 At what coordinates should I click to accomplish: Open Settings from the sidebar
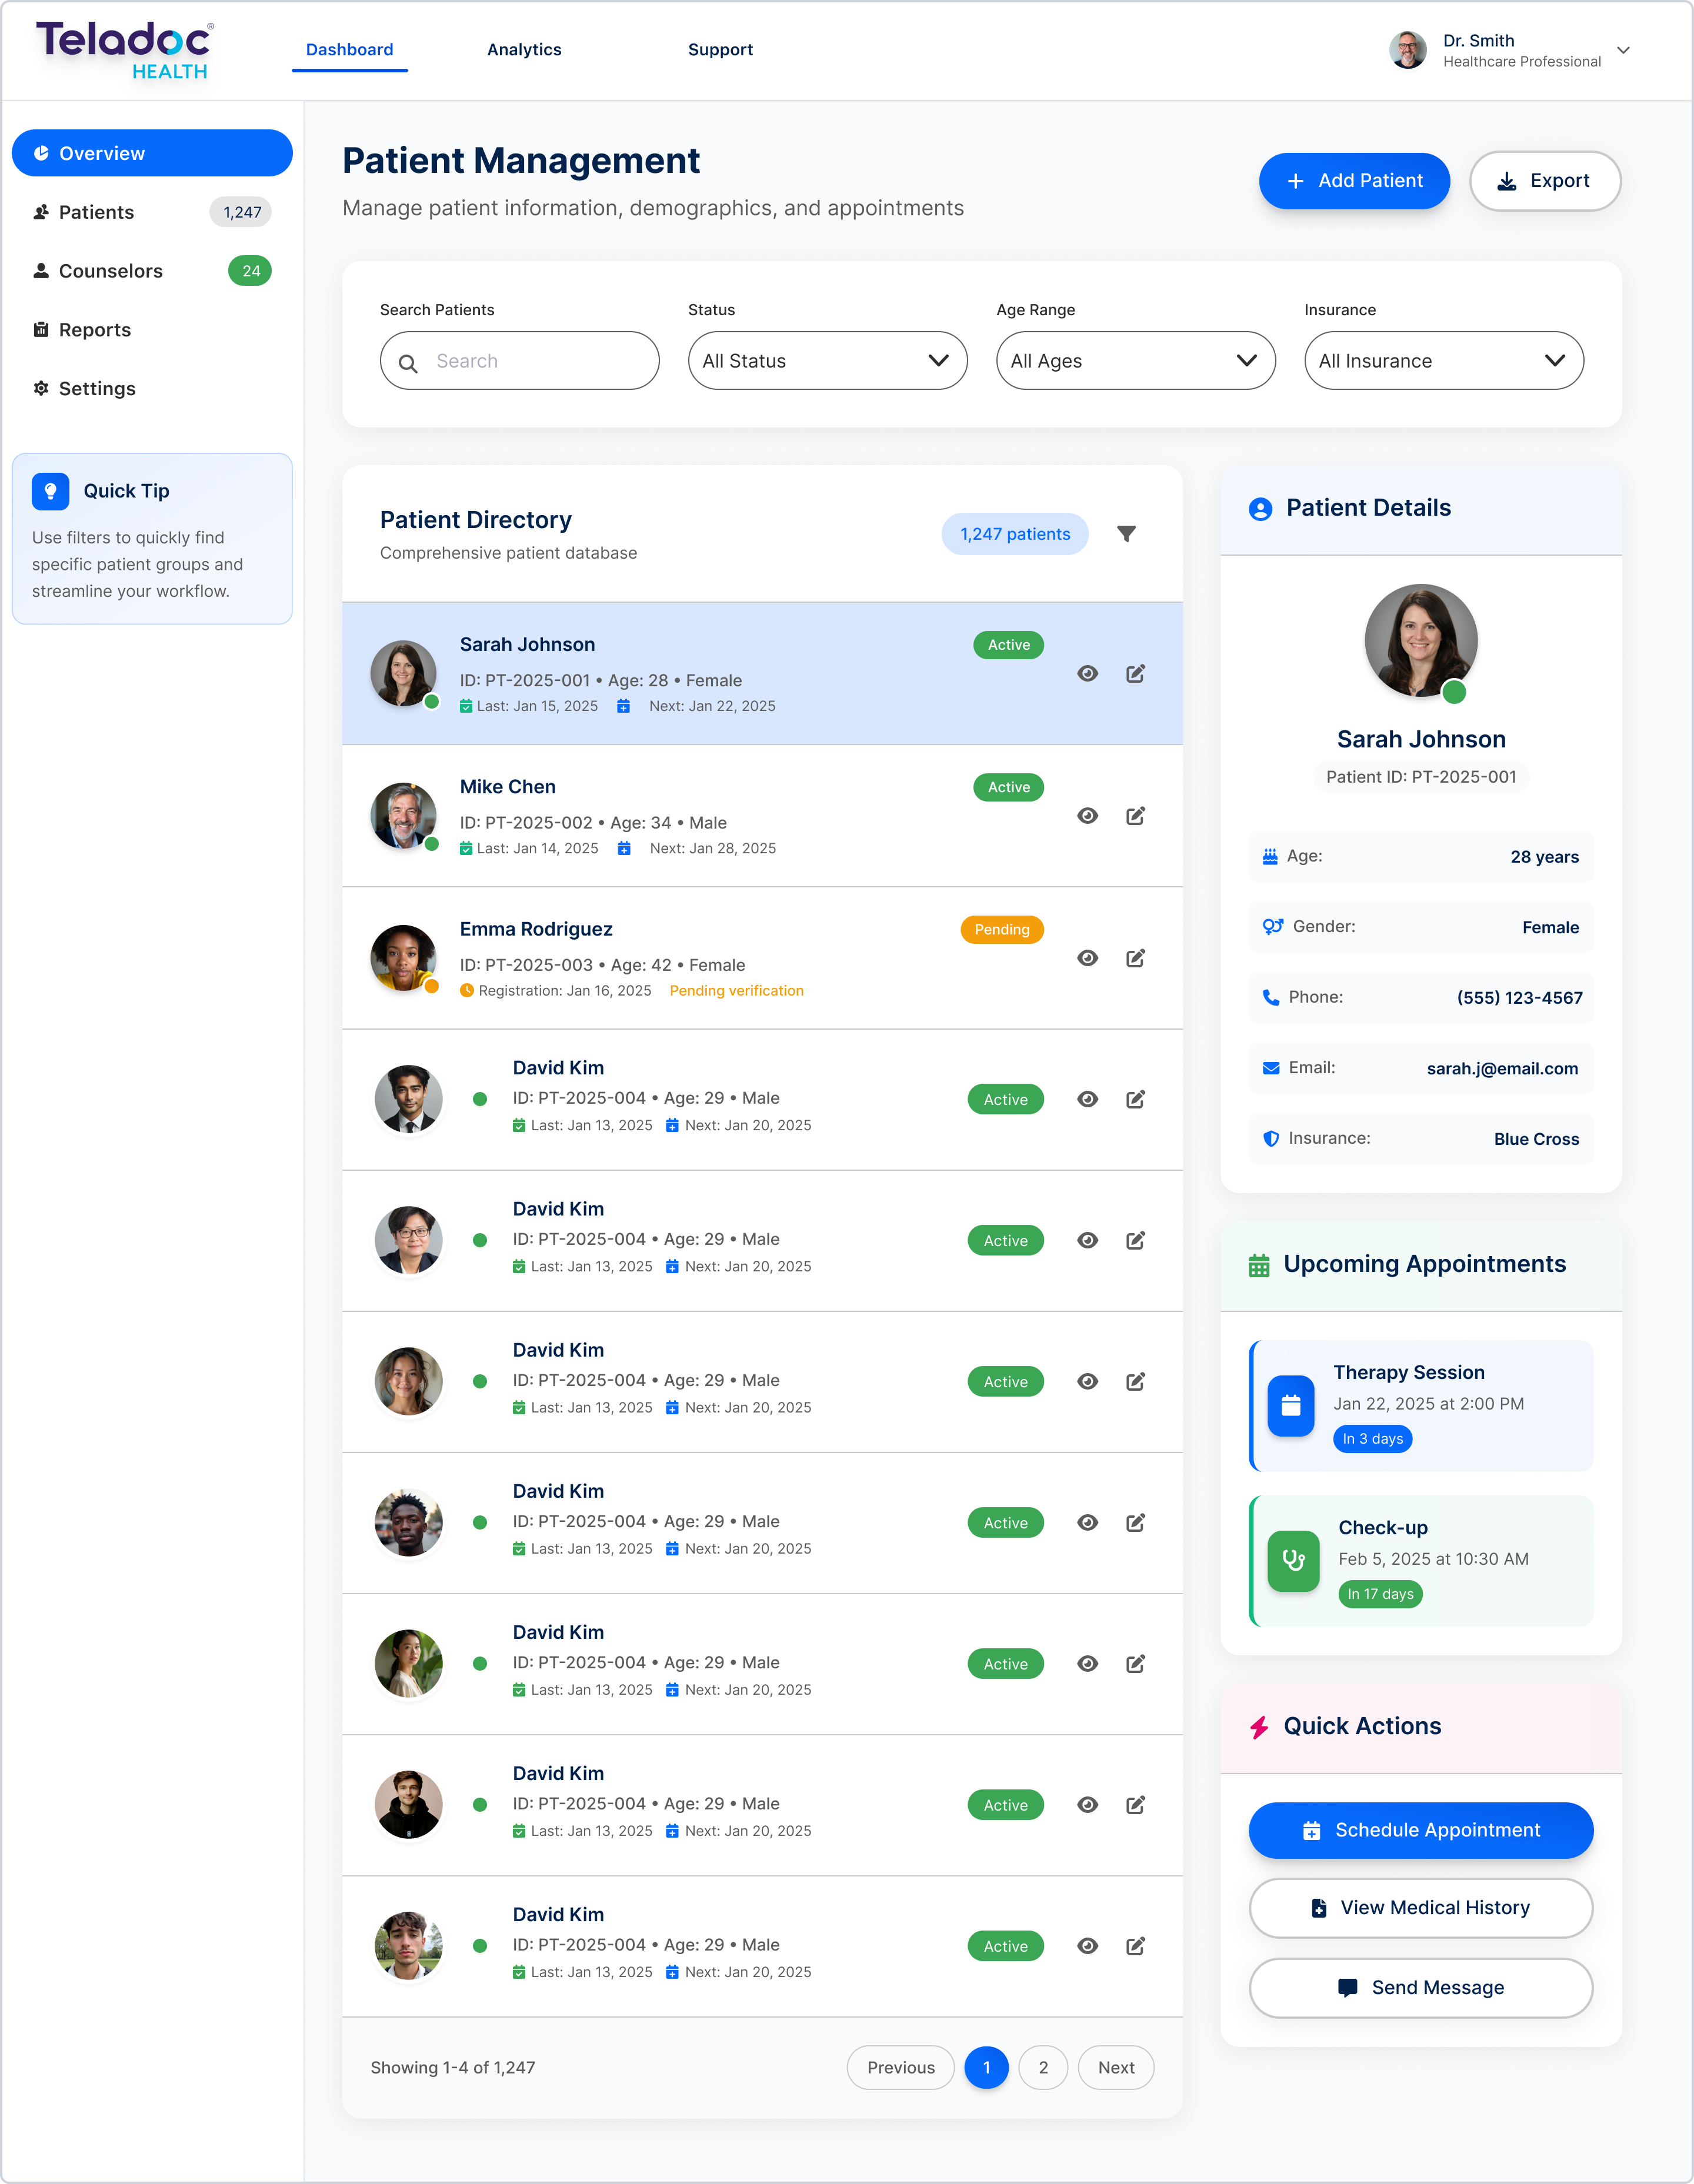(97, 388)
